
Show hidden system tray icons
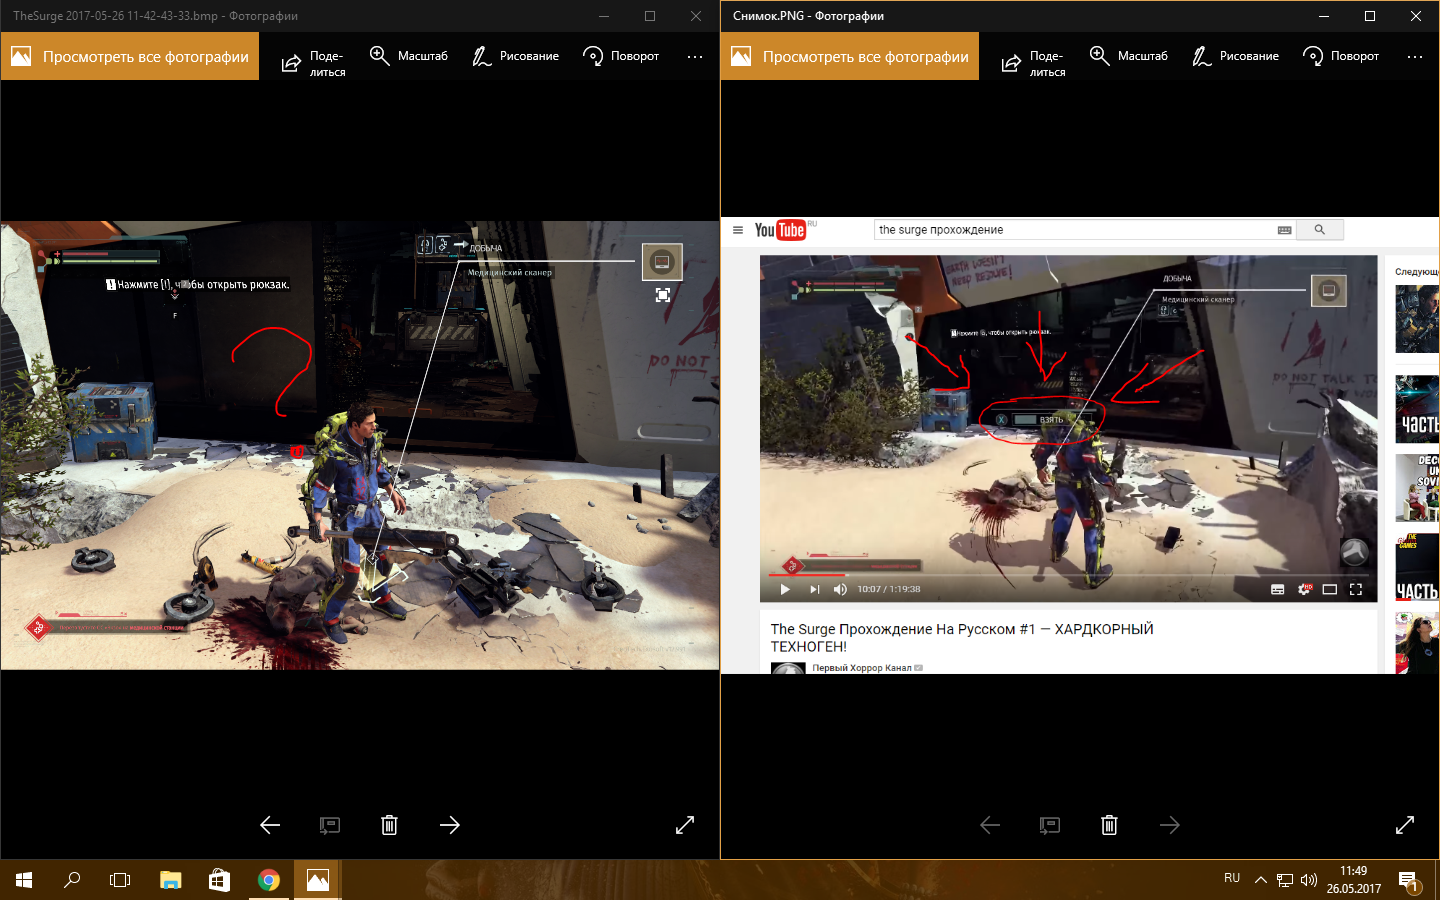coord(1260,880)
